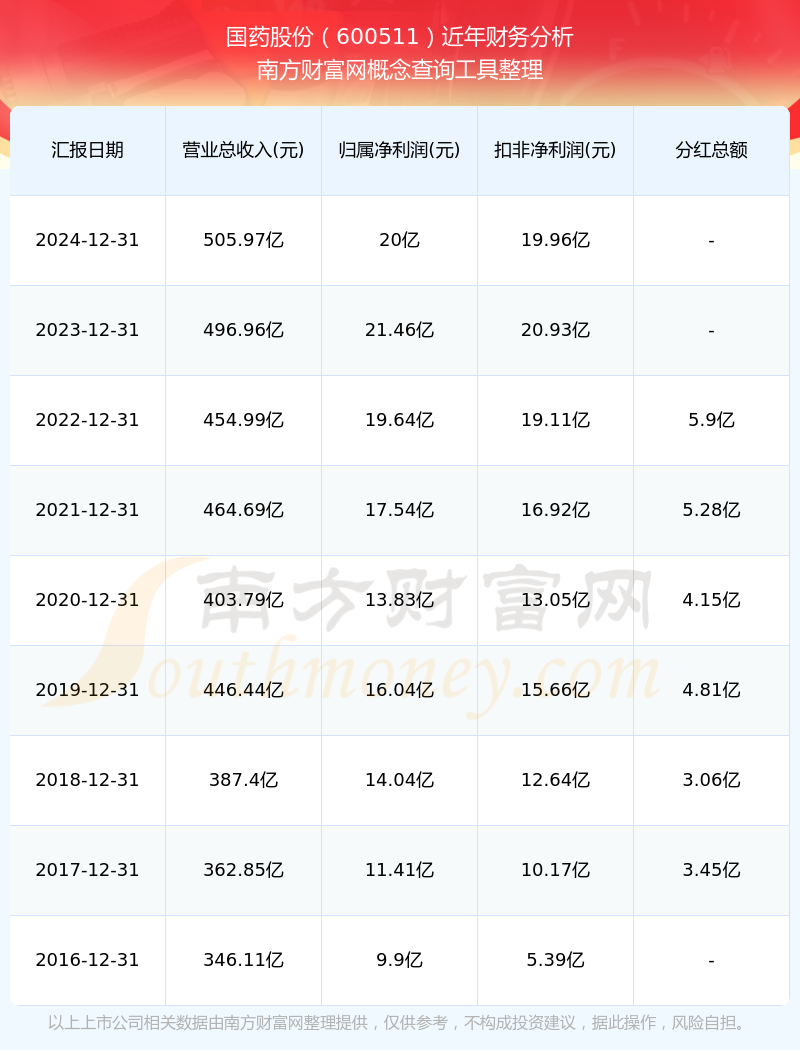Click the date cell 2023-12-31
Screen dimensions: 800x1050
[x=88, y=330]
